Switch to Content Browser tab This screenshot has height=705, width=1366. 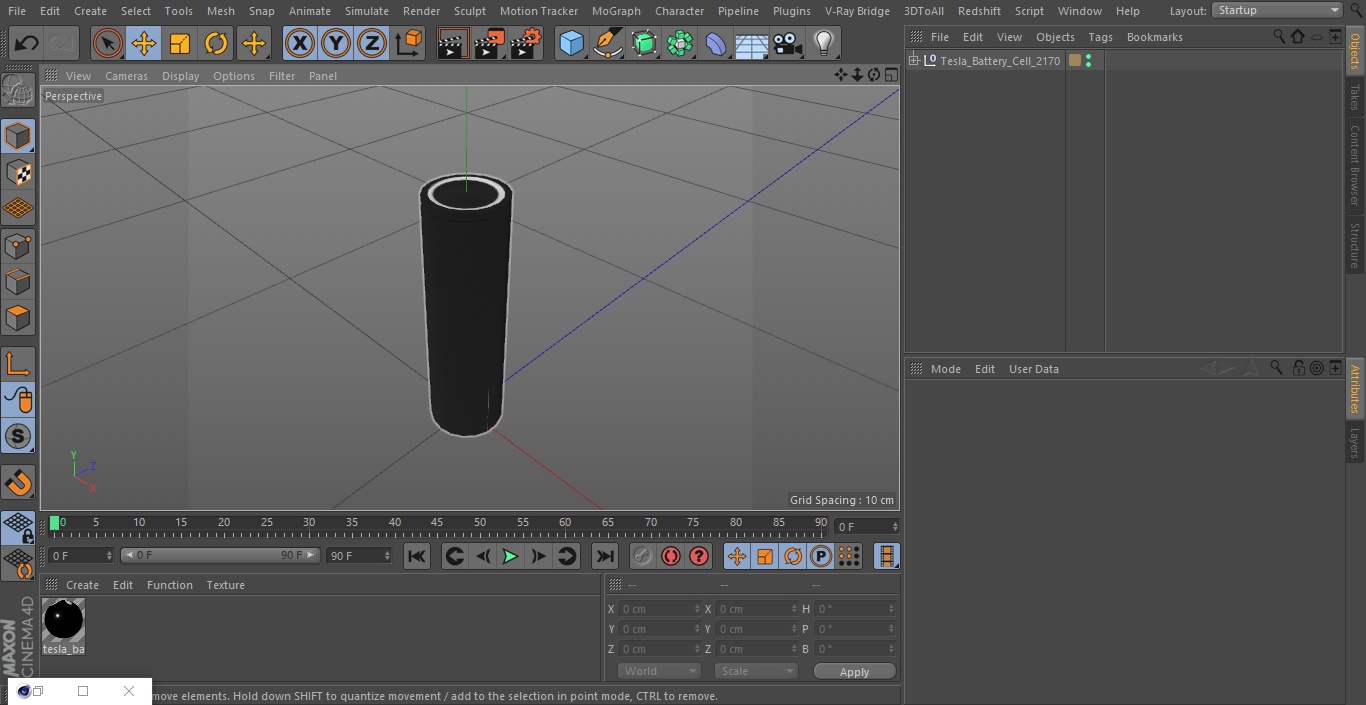1355,164
